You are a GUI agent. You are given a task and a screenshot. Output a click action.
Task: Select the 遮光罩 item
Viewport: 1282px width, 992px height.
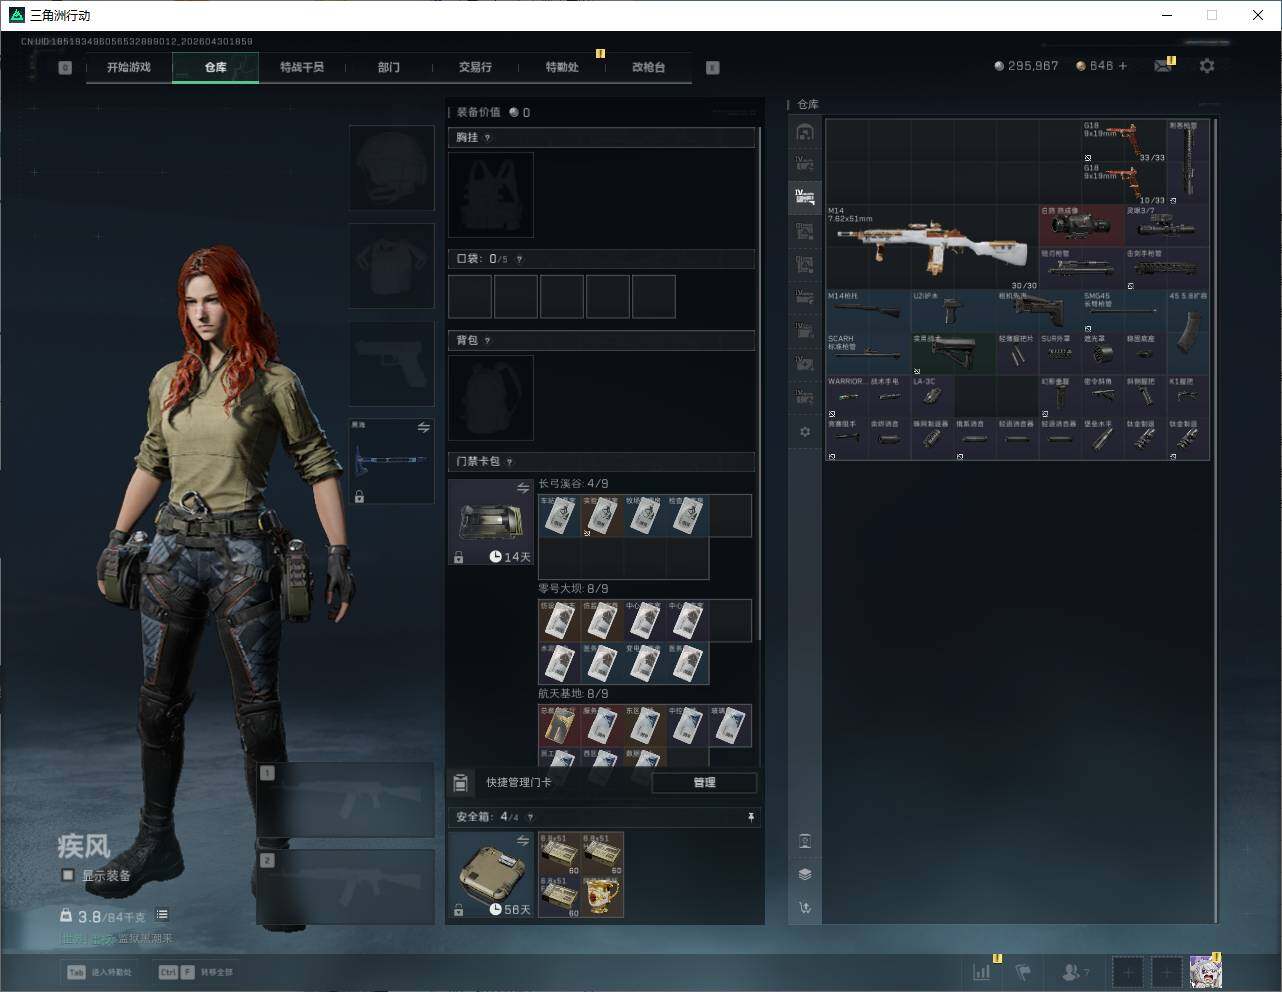coord(1103,354)
